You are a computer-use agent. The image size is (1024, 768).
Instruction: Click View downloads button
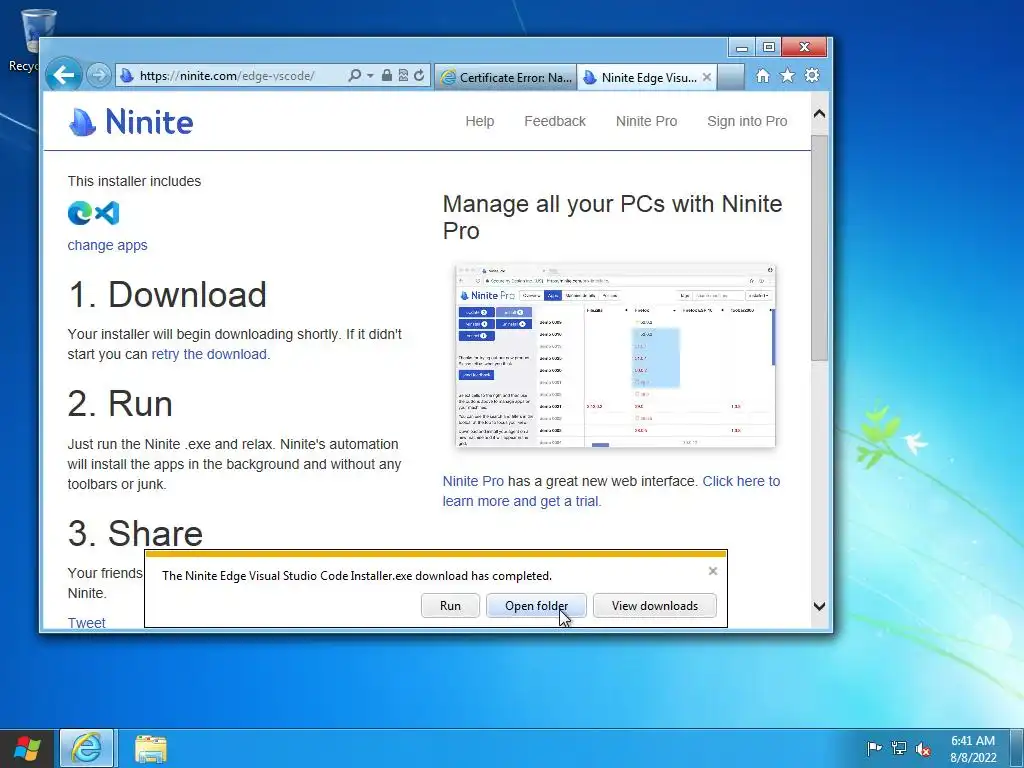pyautogui.click(x=654, y=605)
